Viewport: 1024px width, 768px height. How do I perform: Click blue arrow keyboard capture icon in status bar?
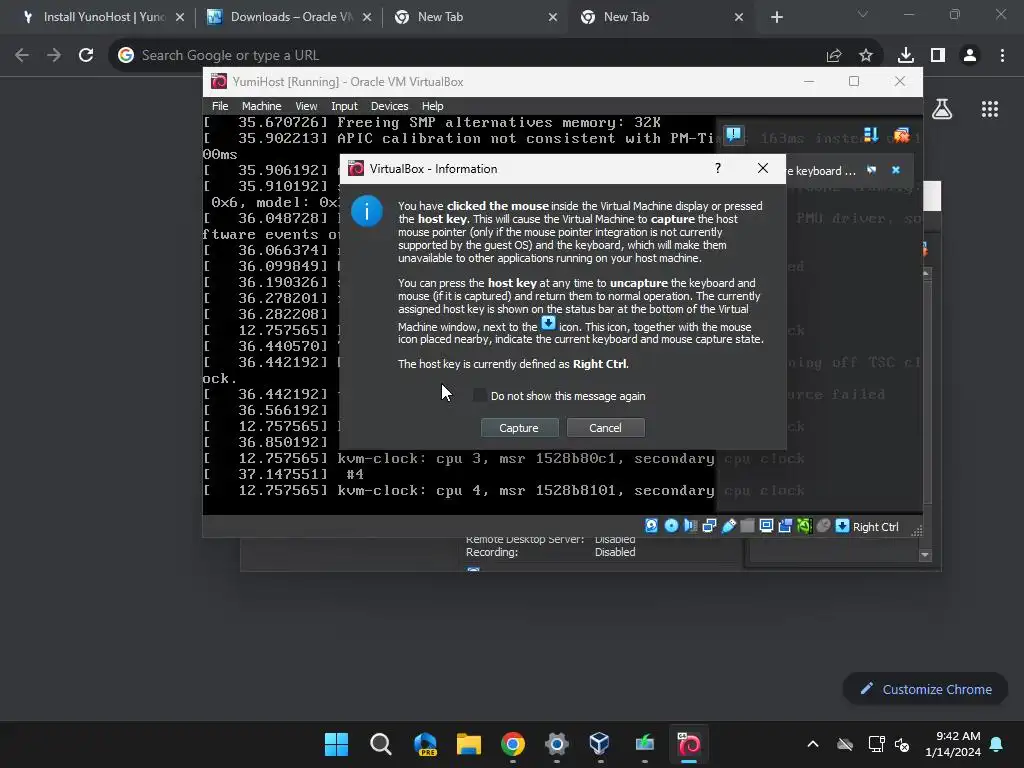pos(842,526)
